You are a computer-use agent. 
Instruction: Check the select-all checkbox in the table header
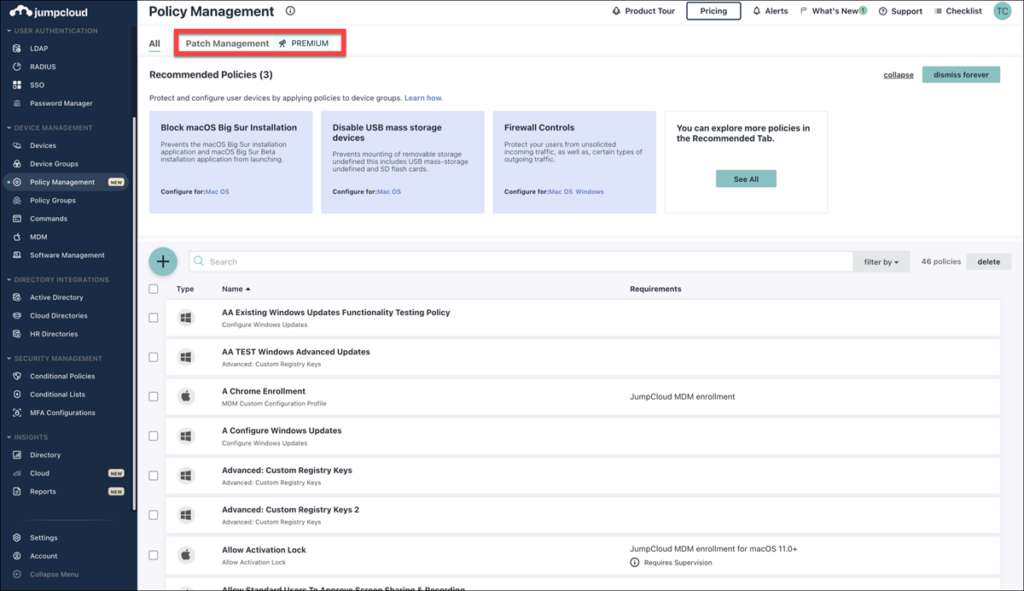pyautogui.click(x=152, y=288)
